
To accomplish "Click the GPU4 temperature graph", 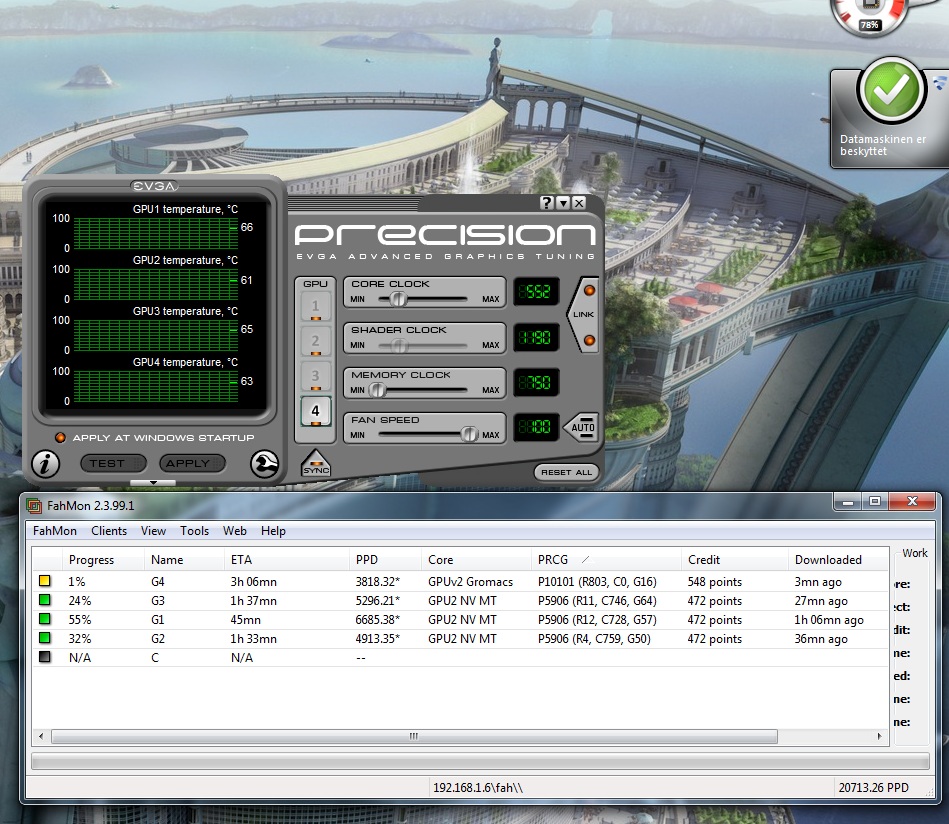I will coord(156,386).
